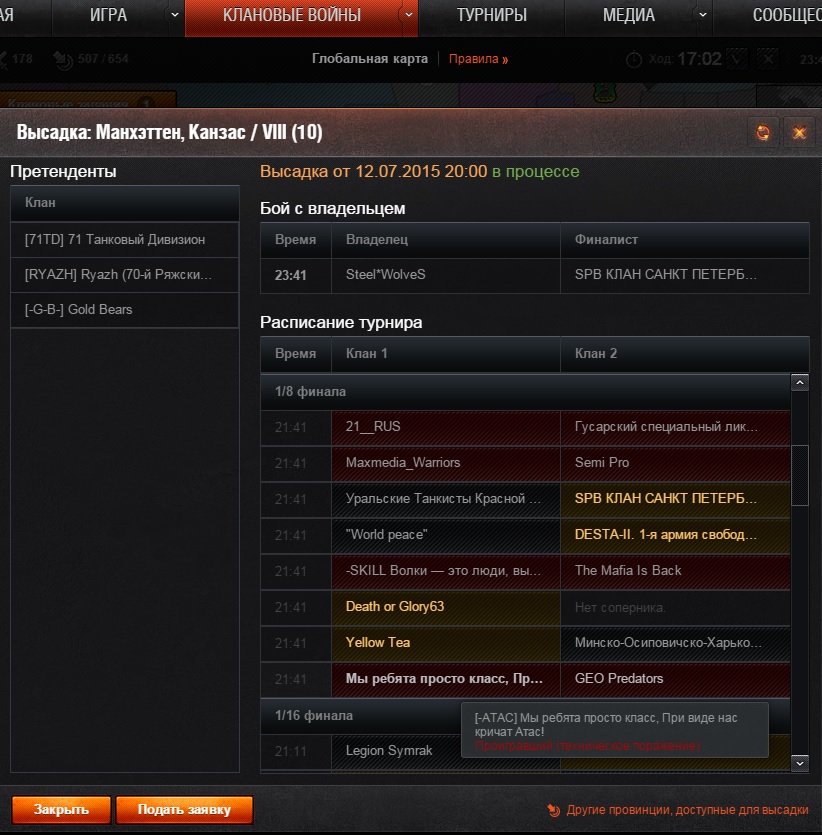Open the Правила link
The width and height of the screenshot is (822, 835).
point(478,59)
